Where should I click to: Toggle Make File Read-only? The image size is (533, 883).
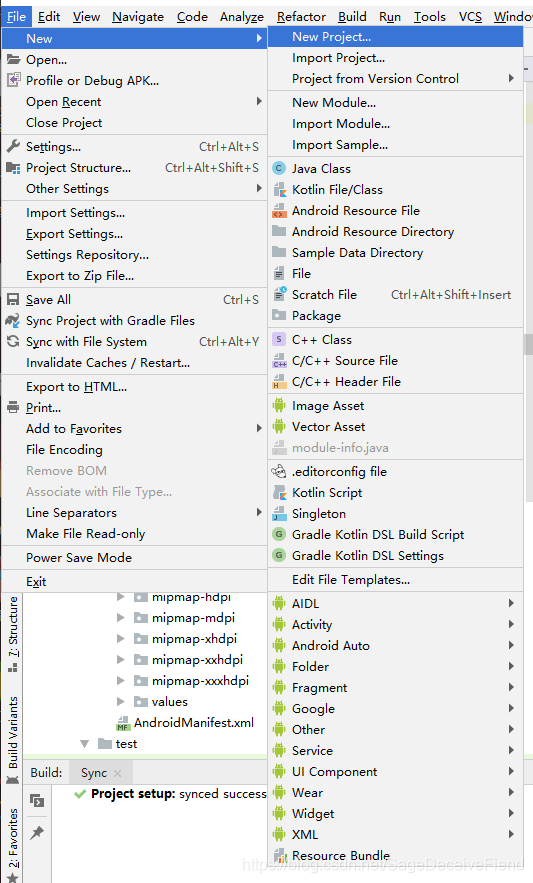134,534
